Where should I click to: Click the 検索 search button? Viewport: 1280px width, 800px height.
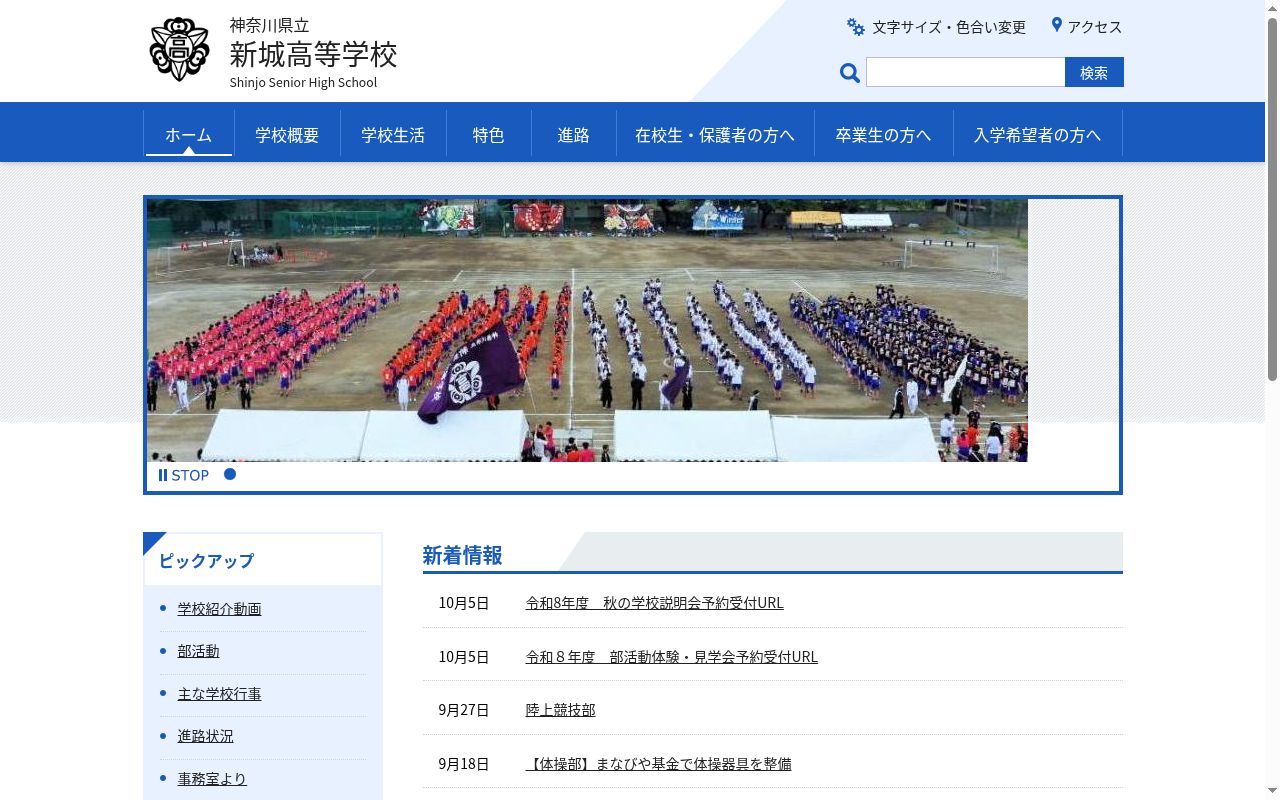(x=1094, y=72)
